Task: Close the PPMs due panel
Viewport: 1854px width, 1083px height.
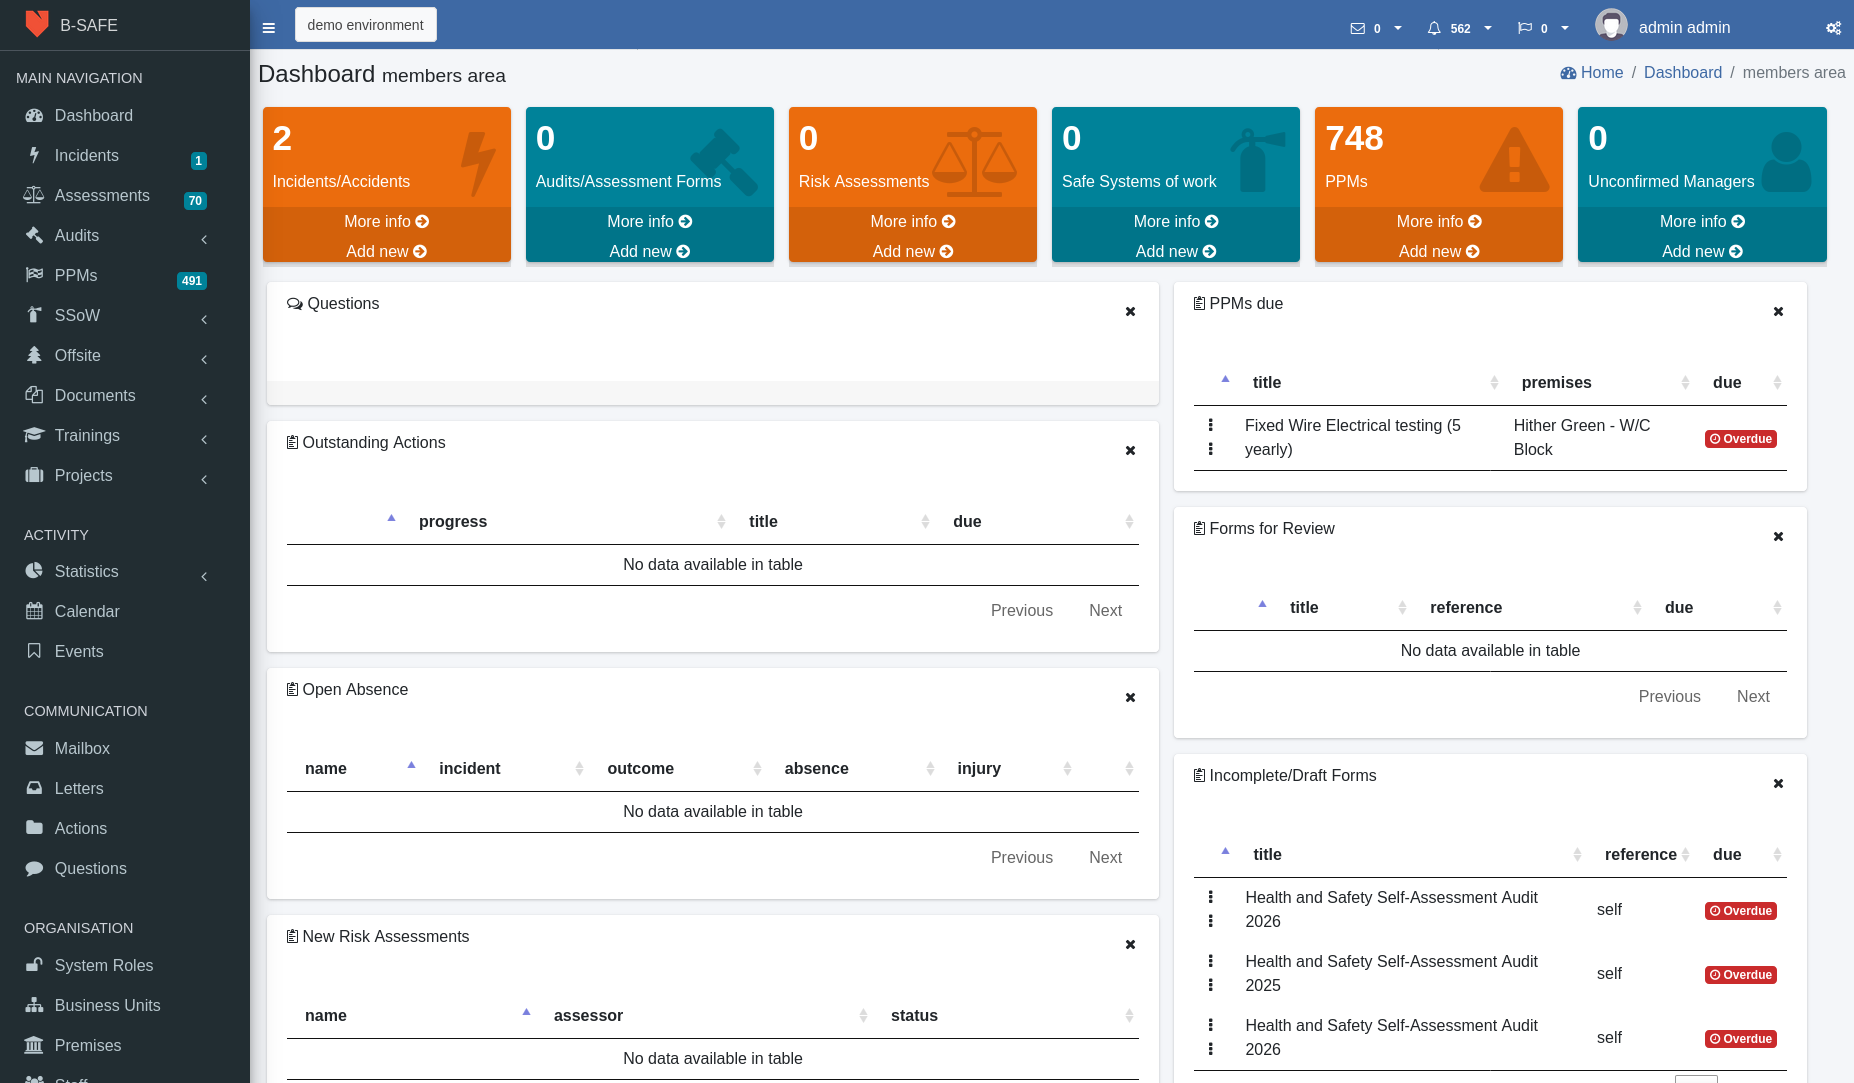Action: [x=1778, y=312]
